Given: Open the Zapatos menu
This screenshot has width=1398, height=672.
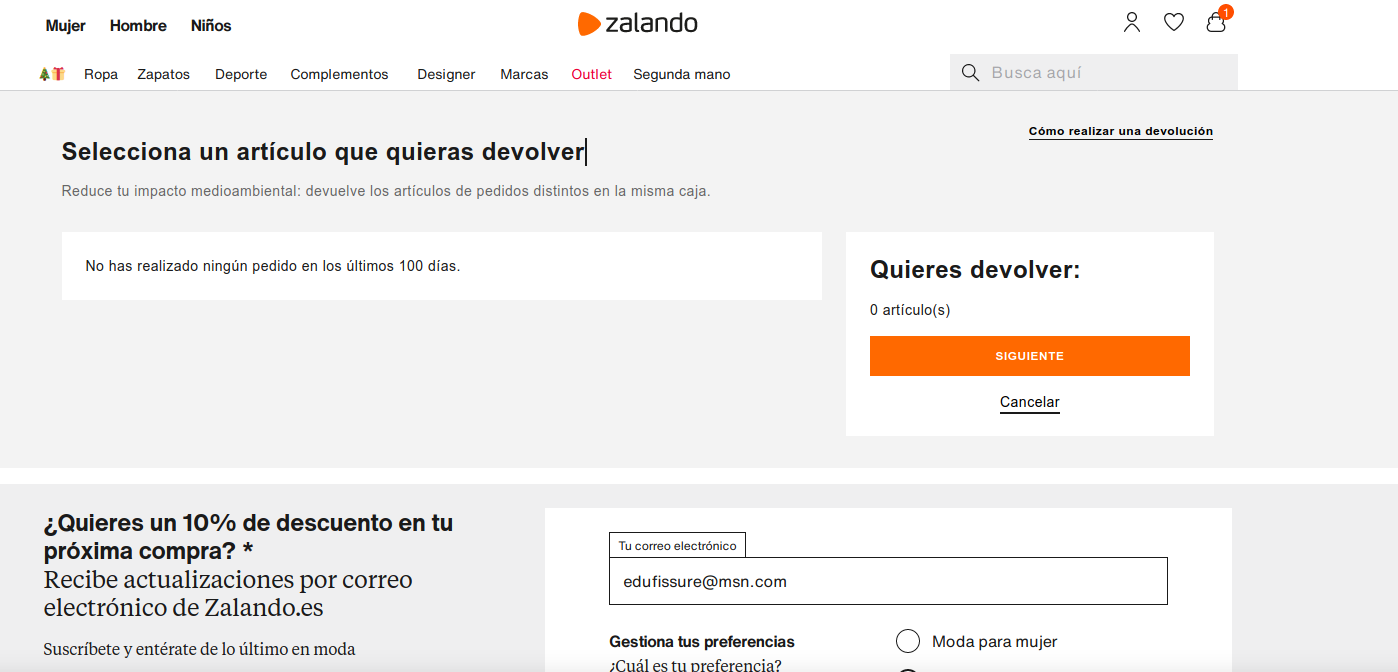Looking at the screenshot, I should [x=164, y=74].
